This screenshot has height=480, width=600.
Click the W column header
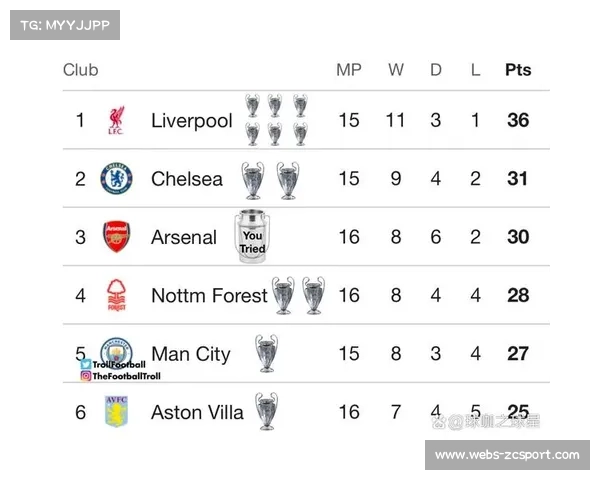(396, 70)
